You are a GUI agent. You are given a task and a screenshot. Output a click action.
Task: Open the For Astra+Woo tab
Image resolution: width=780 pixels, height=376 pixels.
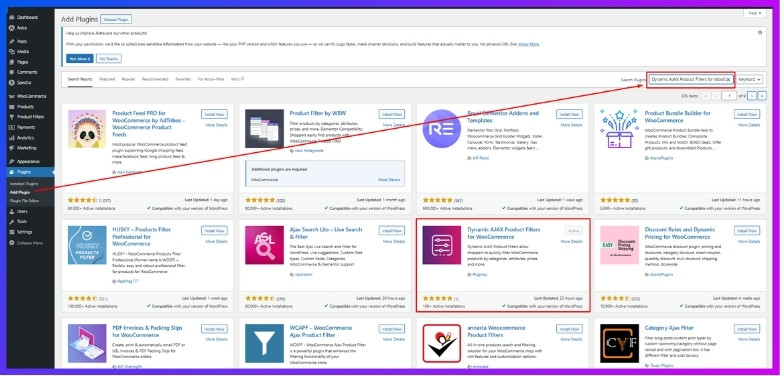tap(210, 79)
